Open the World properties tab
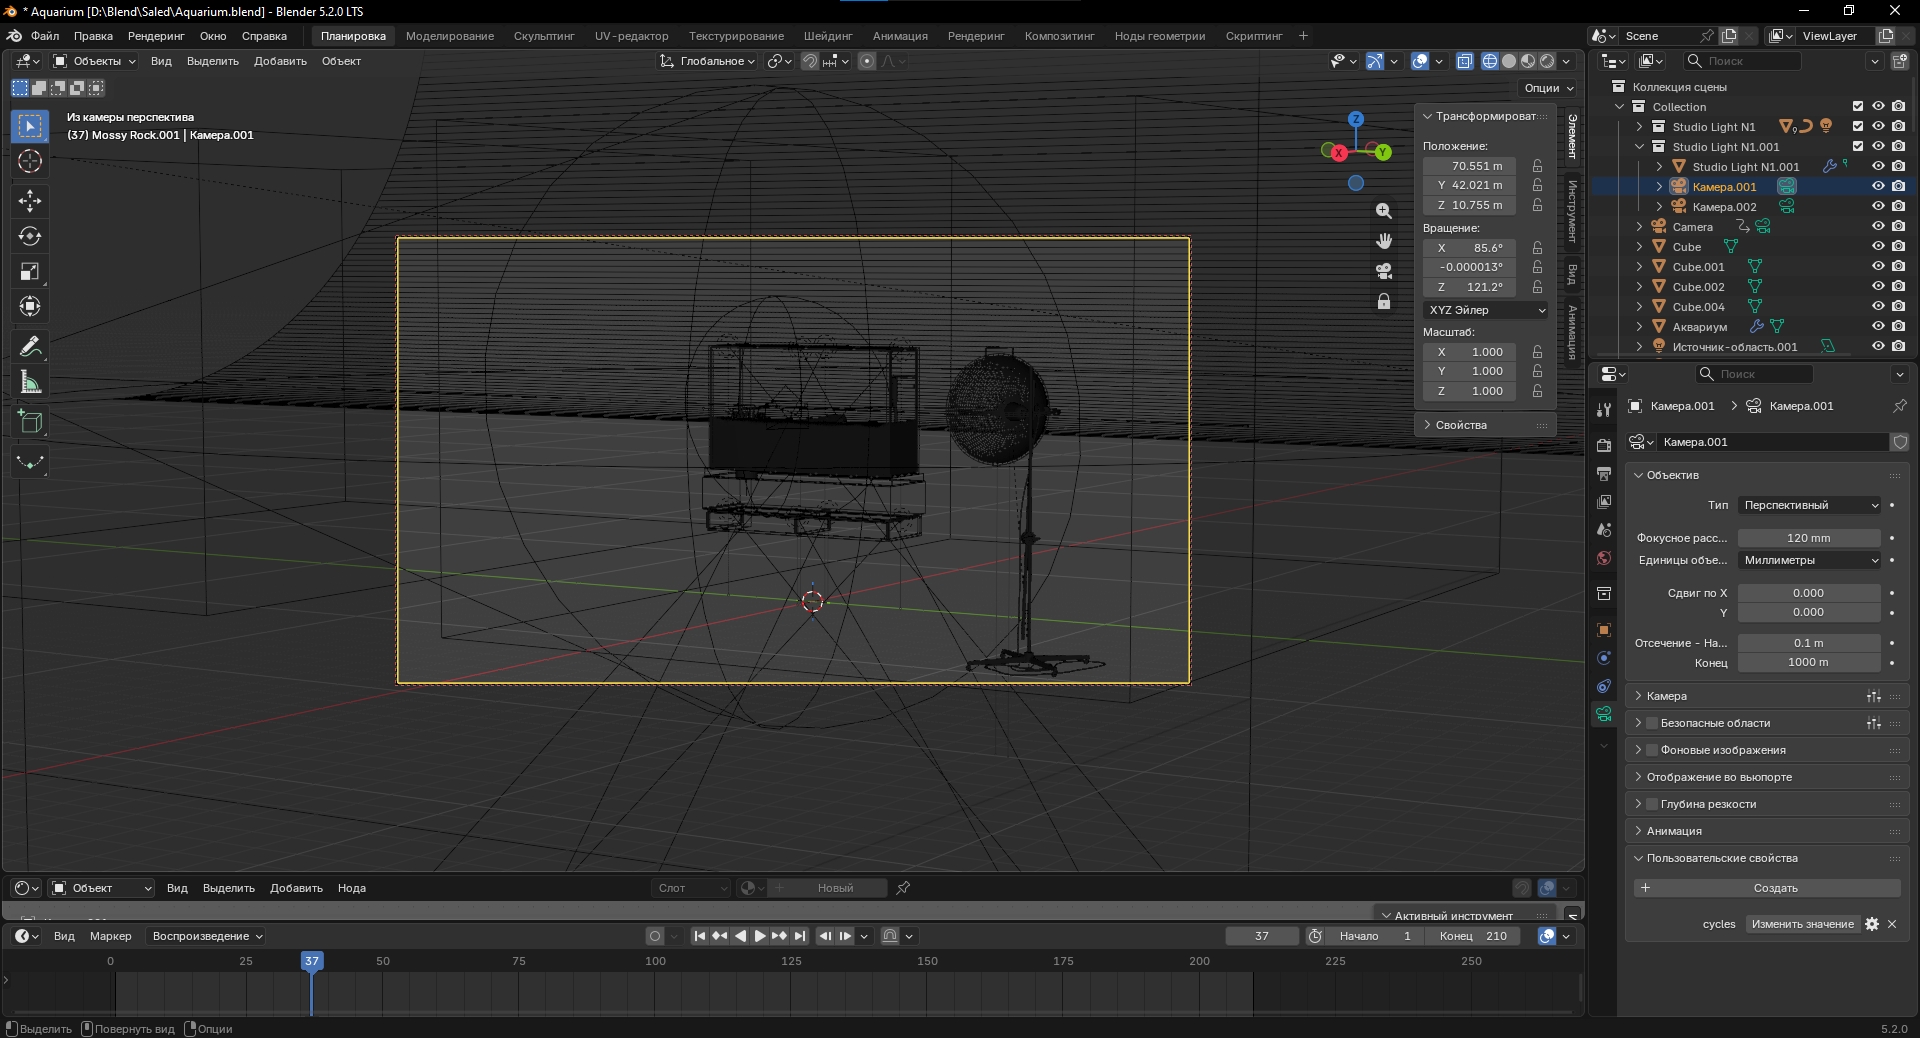Viewport: 1920px width, 1038px height. 1604,558
